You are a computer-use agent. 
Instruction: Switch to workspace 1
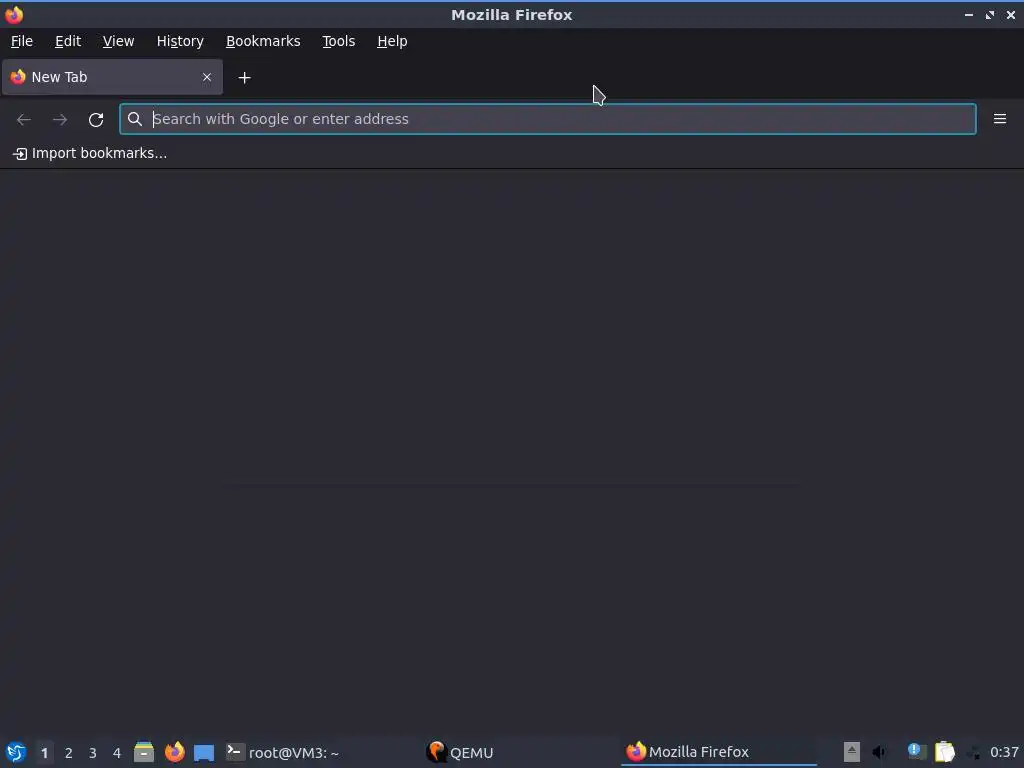click(44, 753)
